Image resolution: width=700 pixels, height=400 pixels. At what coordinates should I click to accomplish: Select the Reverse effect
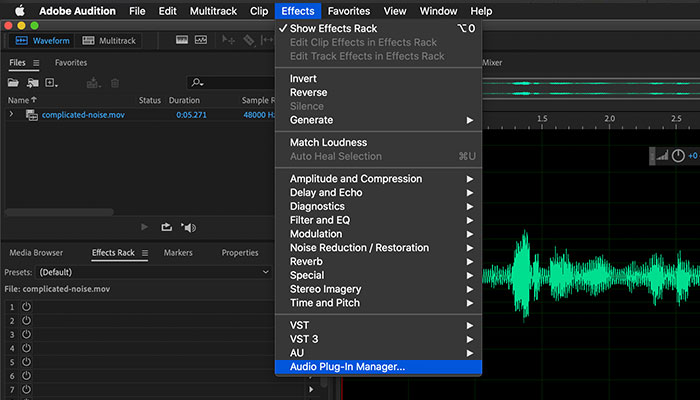tap(379, 92)
